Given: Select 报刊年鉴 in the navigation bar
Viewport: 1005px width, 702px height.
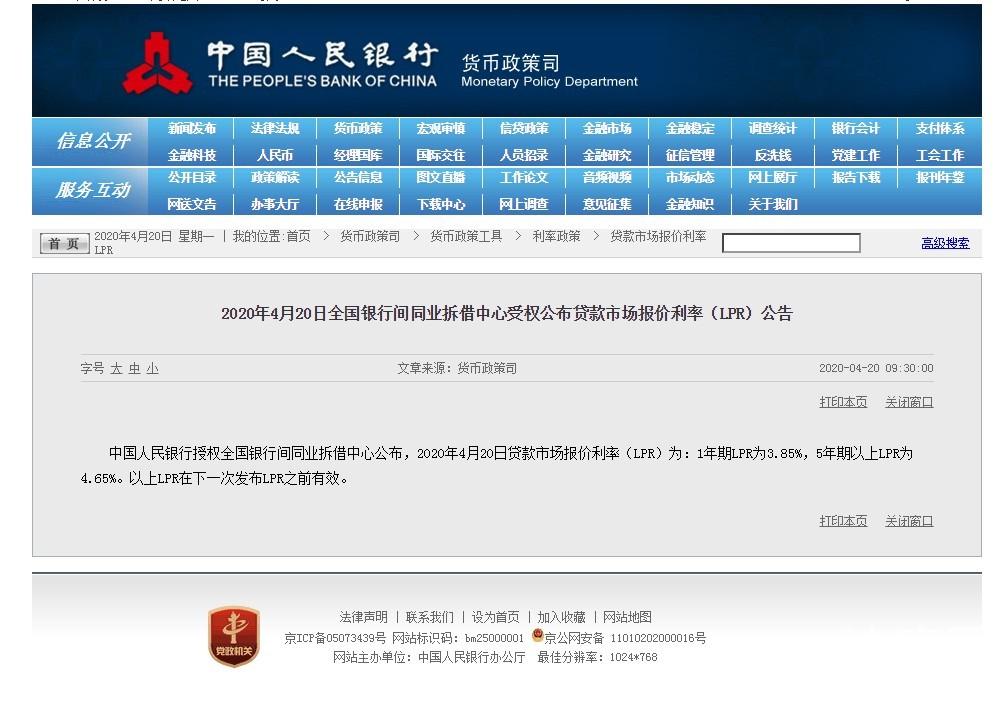Looking at the screenshot, I should pyautogui.click(x=940, y=177).
